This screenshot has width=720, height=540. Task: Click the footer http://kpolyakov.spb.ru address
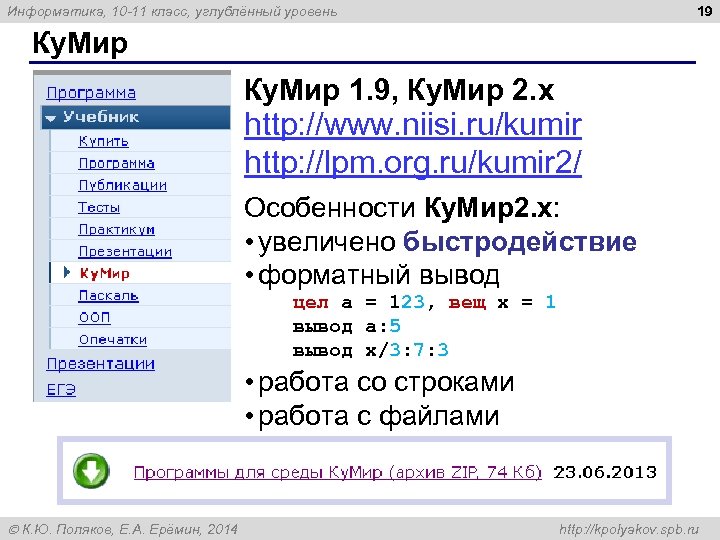point(629,529)
